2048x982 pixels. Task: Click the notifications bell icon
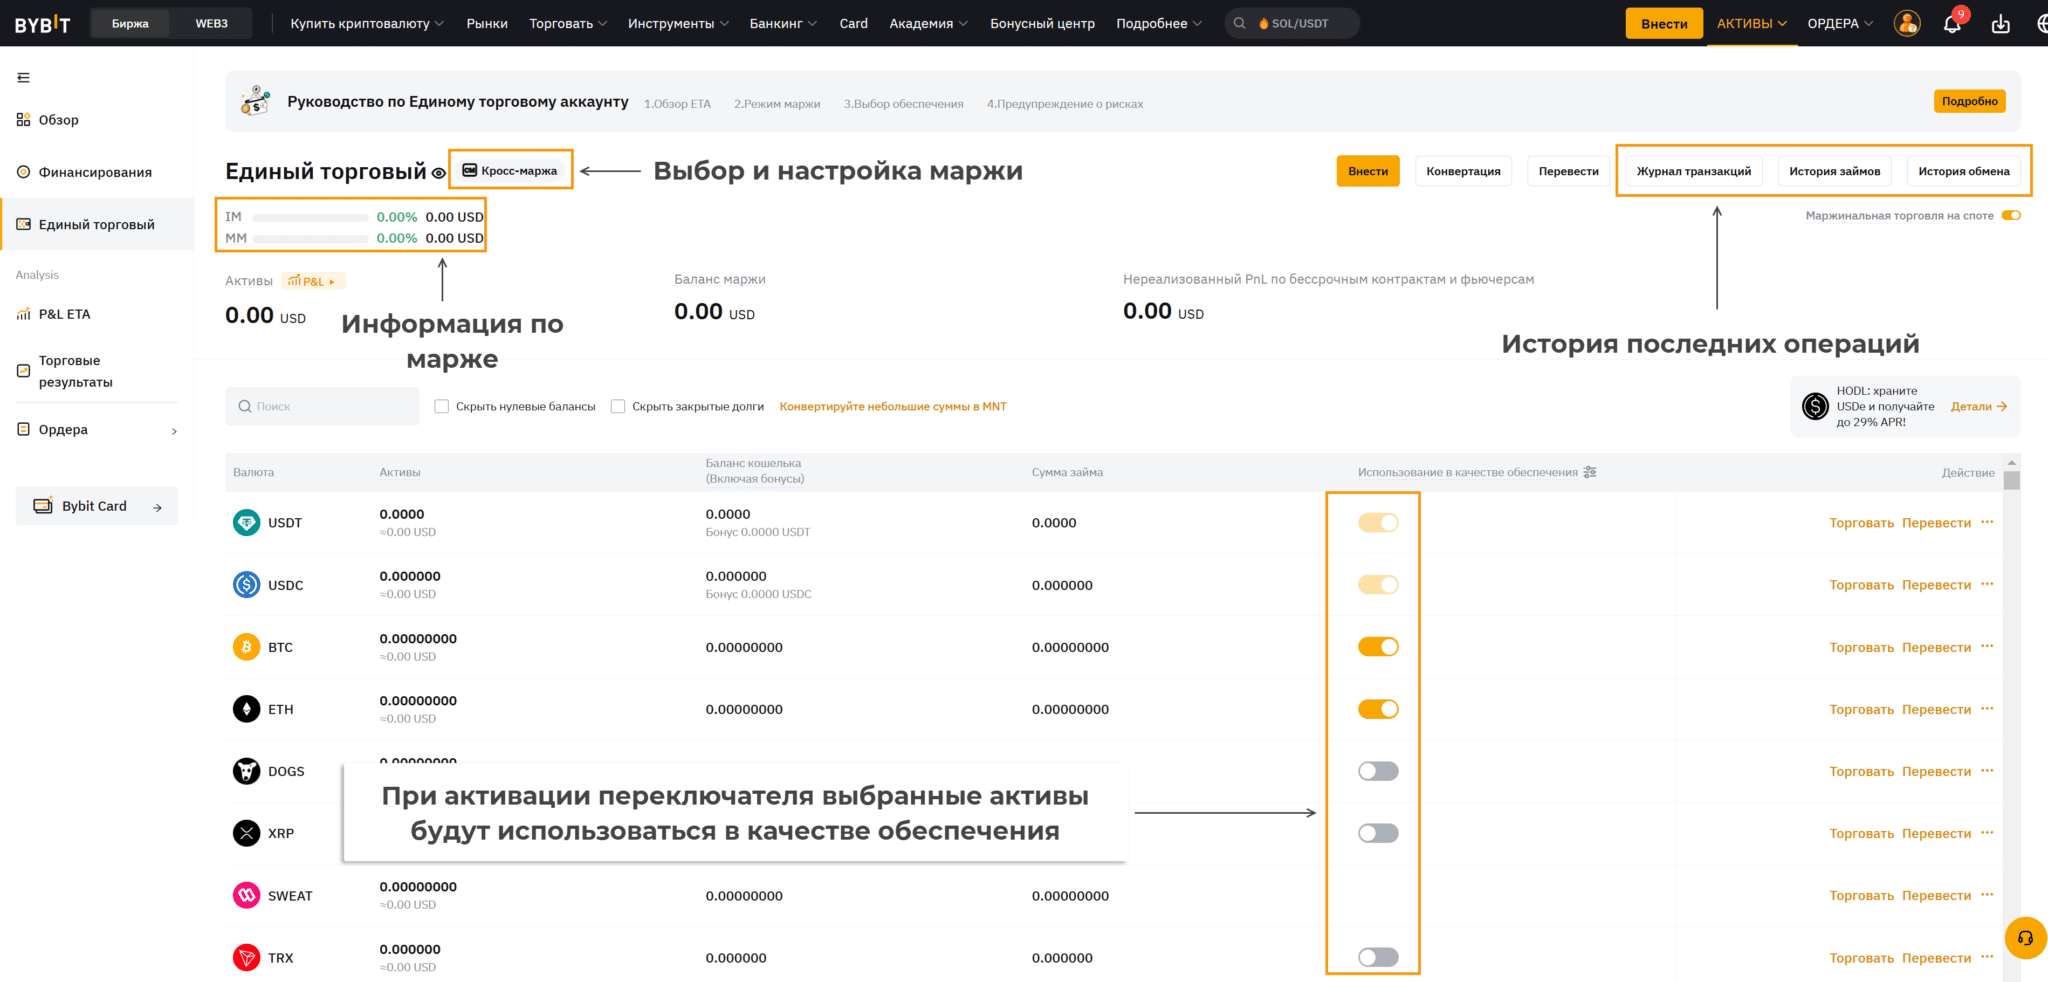coord(1951,24)
